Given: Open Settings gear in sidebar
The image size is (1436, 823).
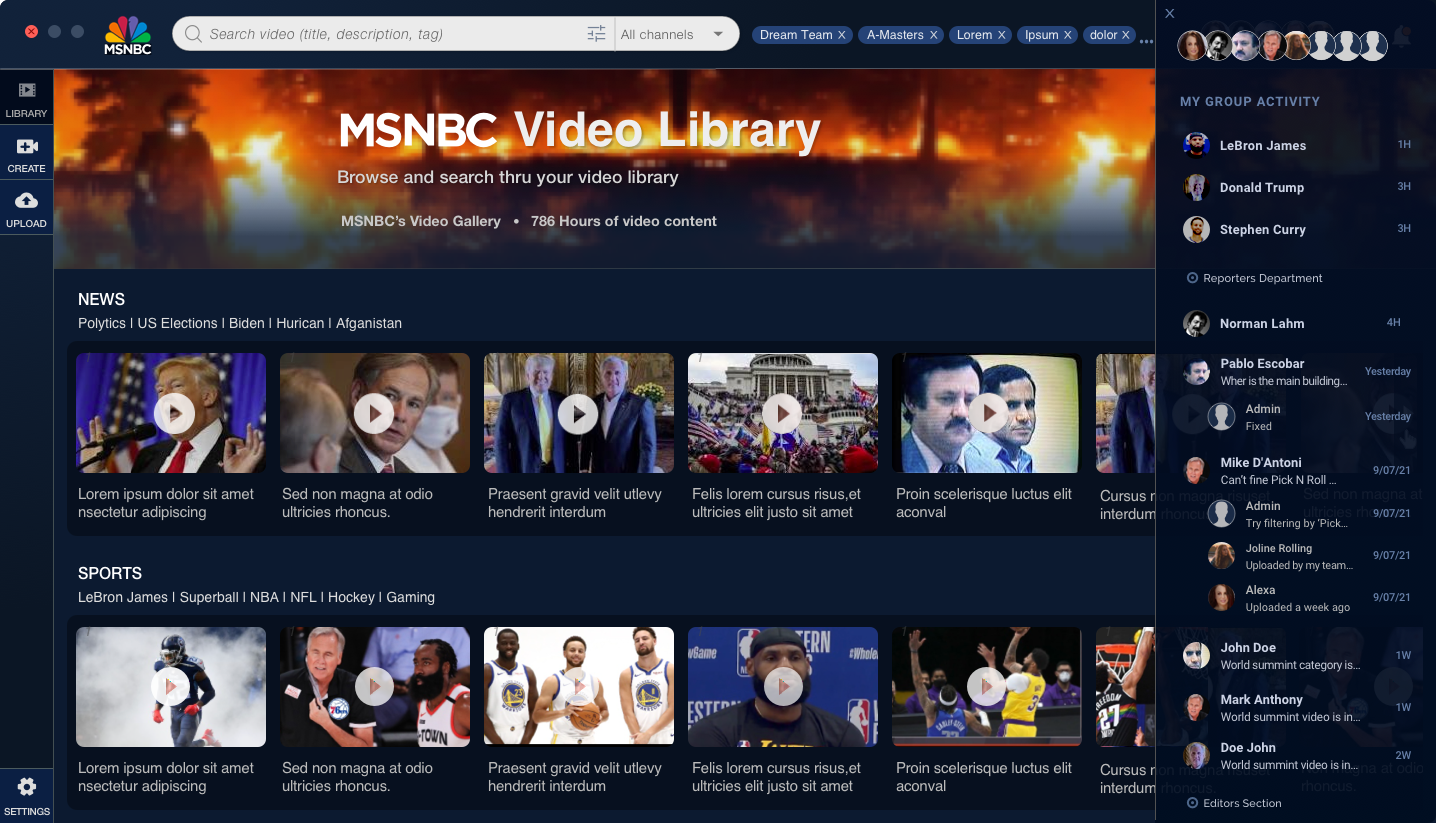Looking at the screenshot, I should (x=27, y=794).
